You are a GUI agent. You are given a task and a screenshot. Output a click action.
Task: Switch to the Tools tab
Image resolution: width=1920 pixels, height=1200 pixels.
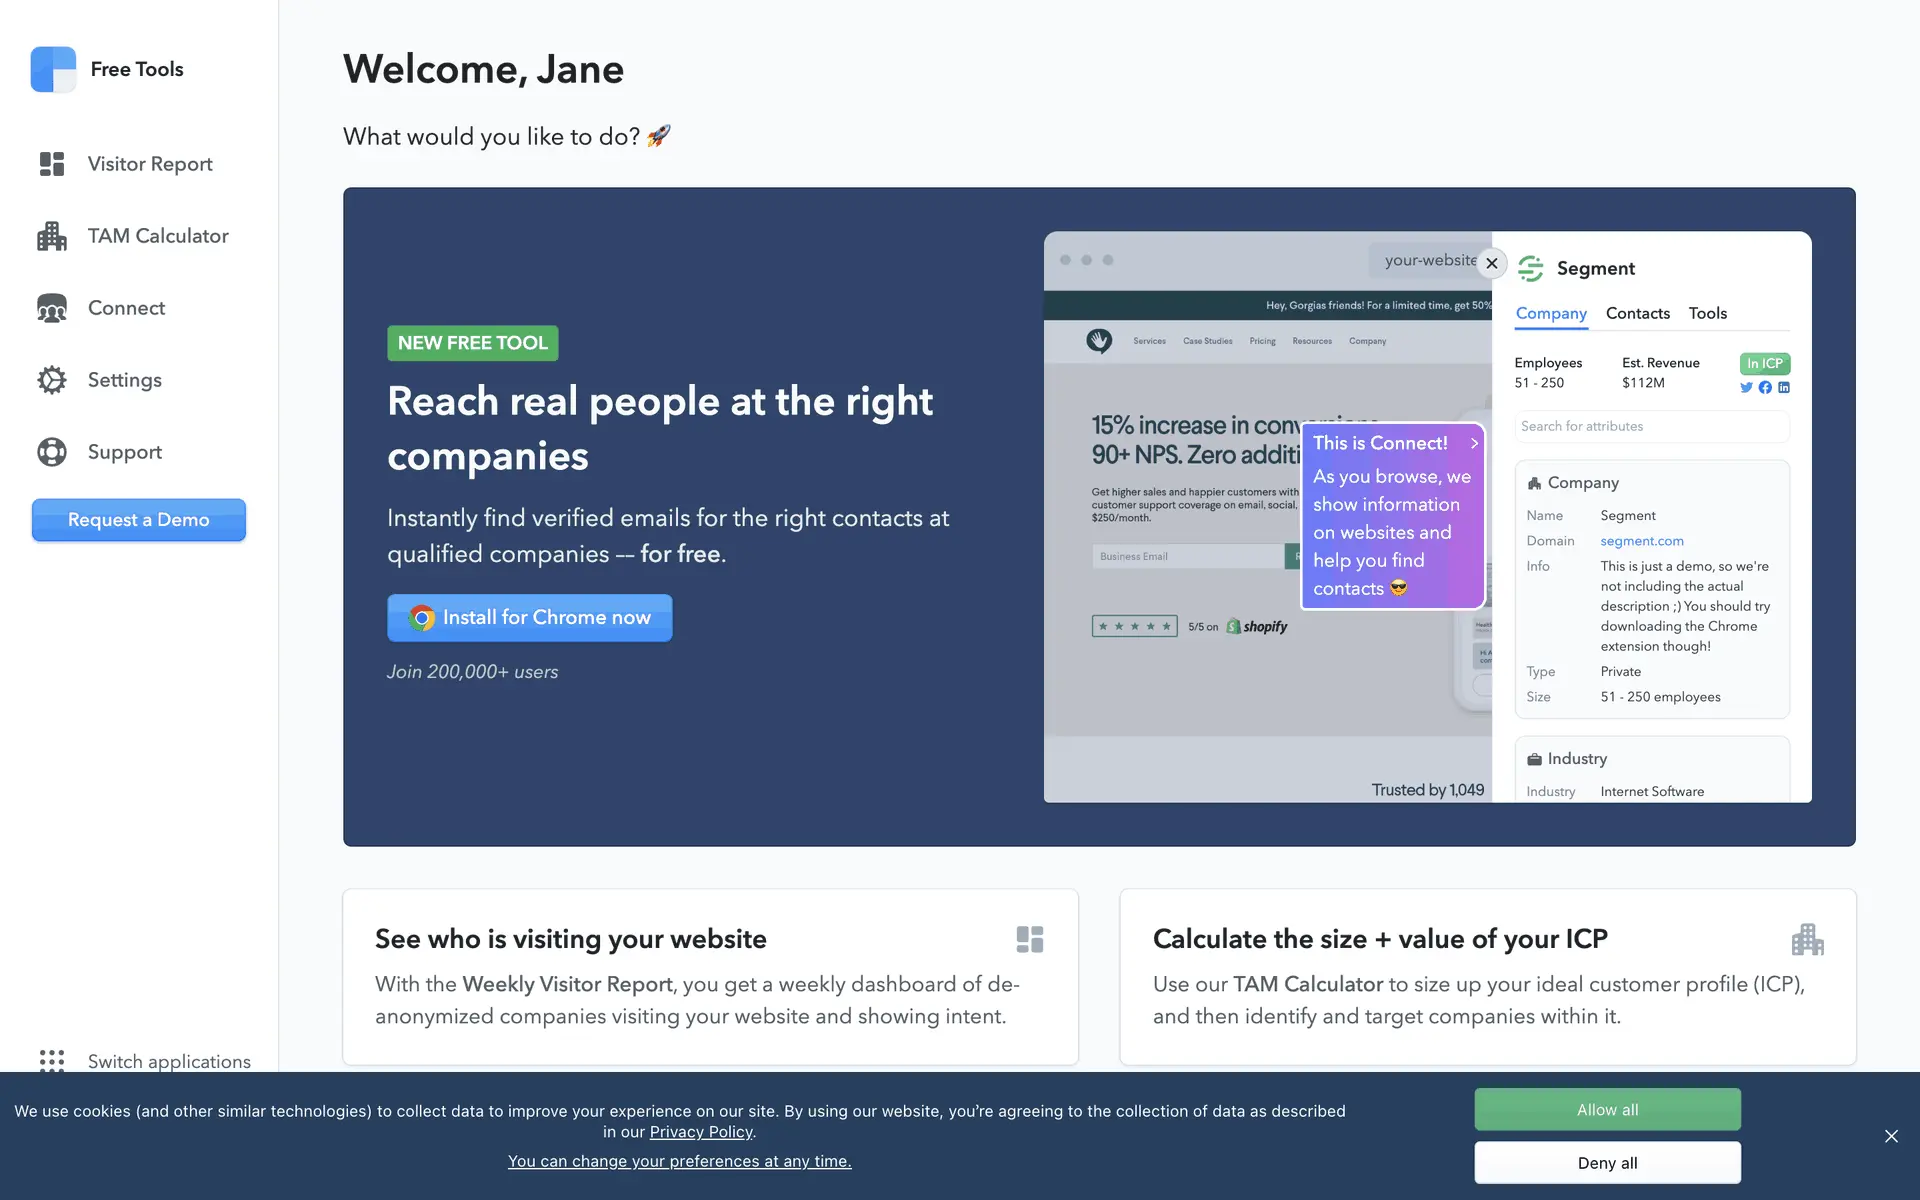point(1707,313)
